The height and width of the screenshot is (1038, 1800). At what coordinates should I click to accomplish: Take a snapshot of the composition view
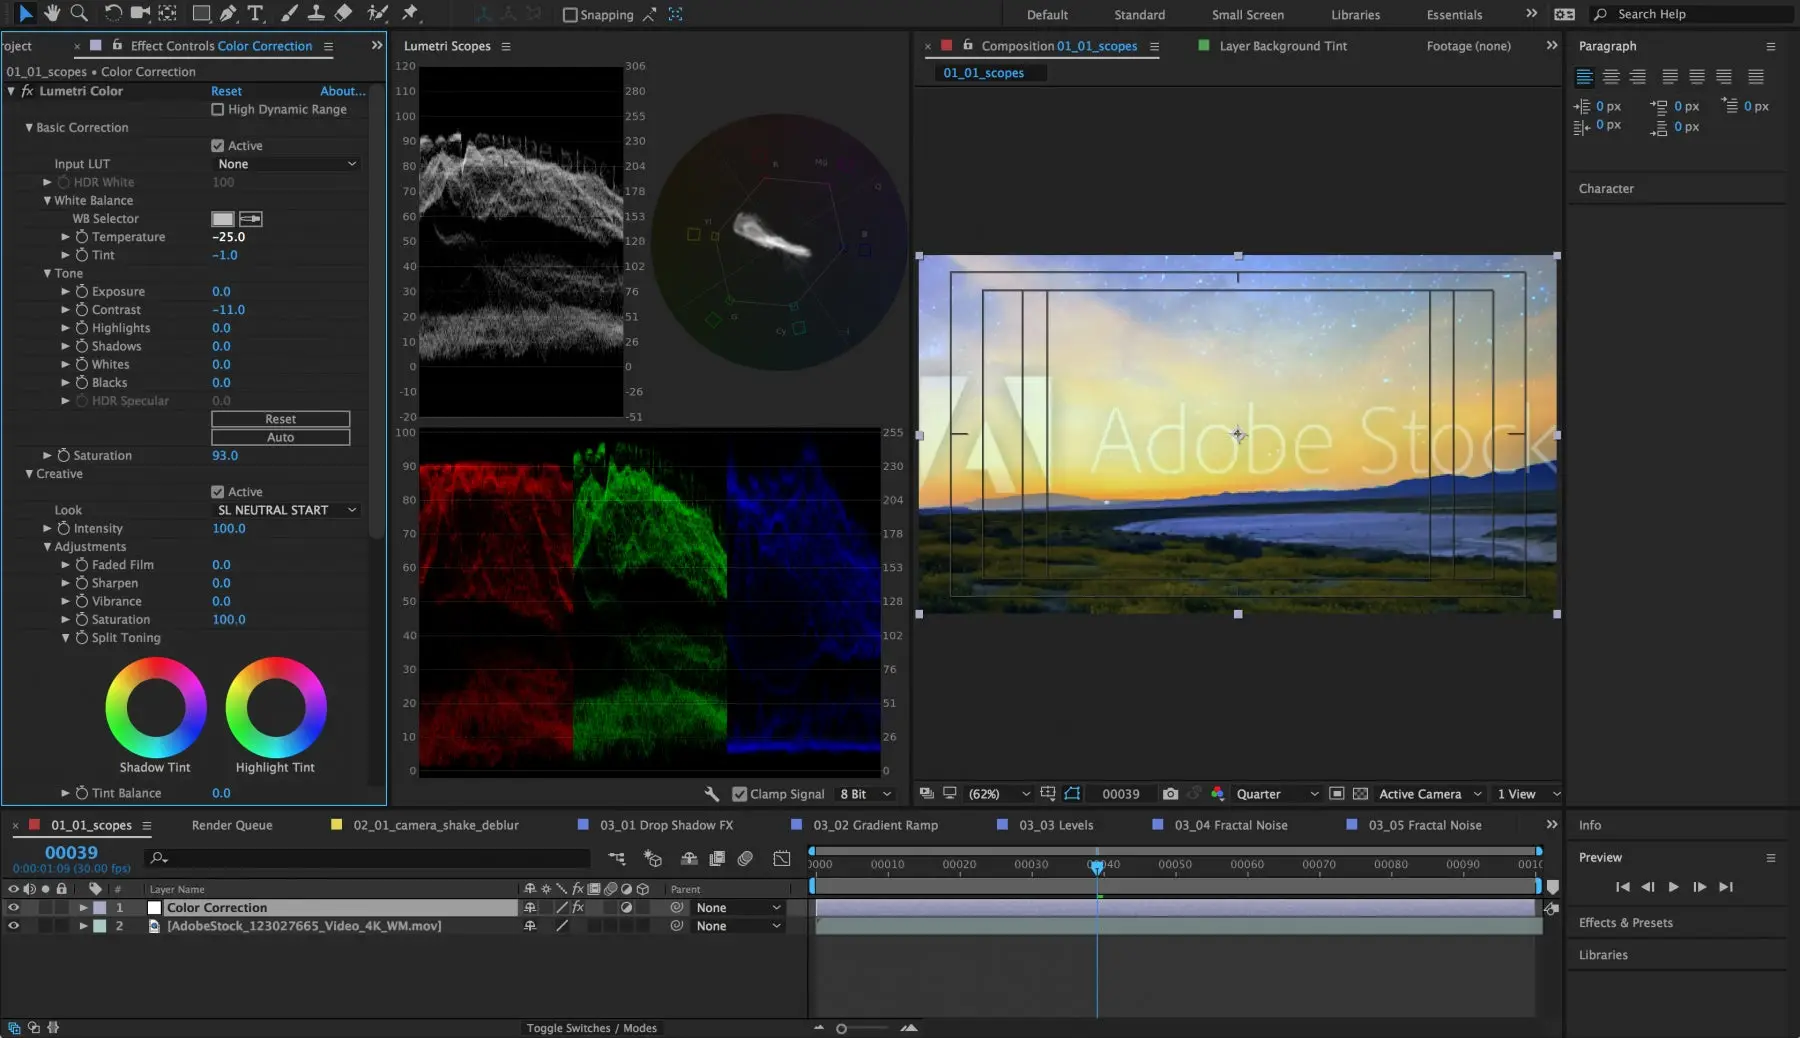point(1170,794)
